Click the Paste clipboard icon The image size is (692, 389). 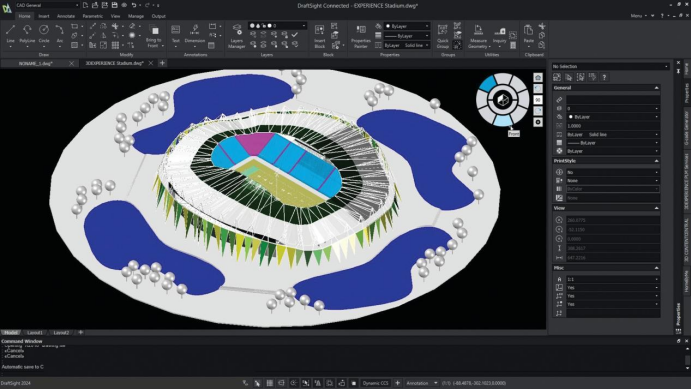pos(528,34)
